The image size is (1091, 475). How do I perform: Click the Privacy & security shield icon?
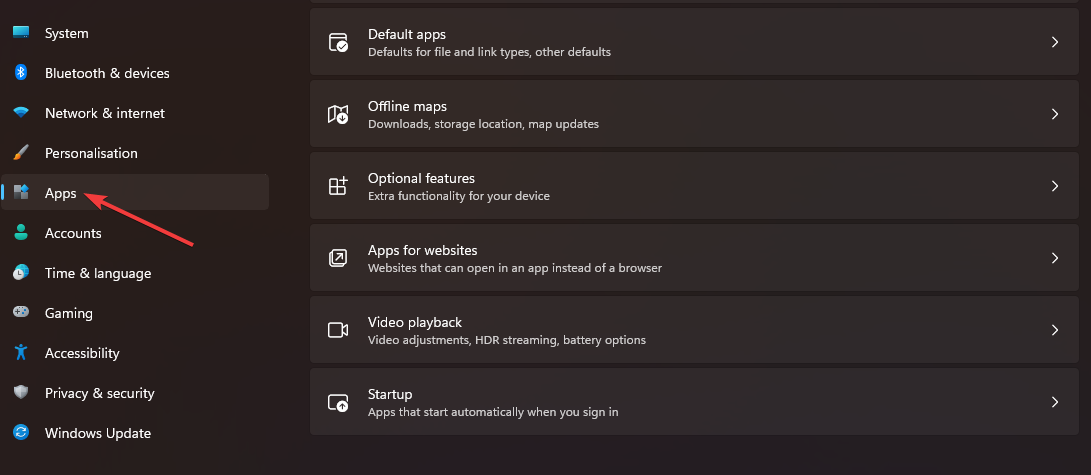[21, 393]
